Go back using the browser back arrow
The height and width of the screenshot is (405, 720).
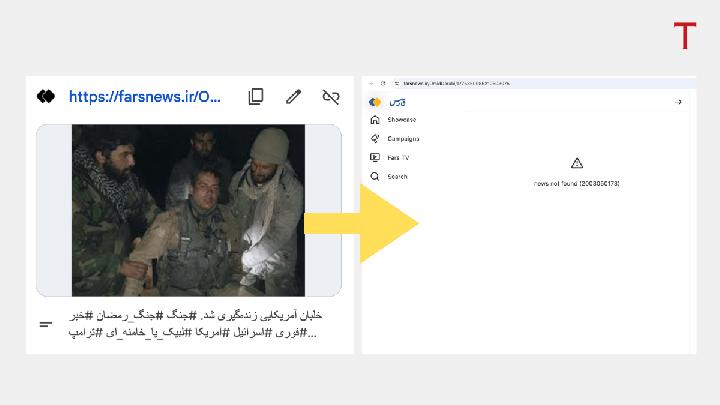[369, 83]
